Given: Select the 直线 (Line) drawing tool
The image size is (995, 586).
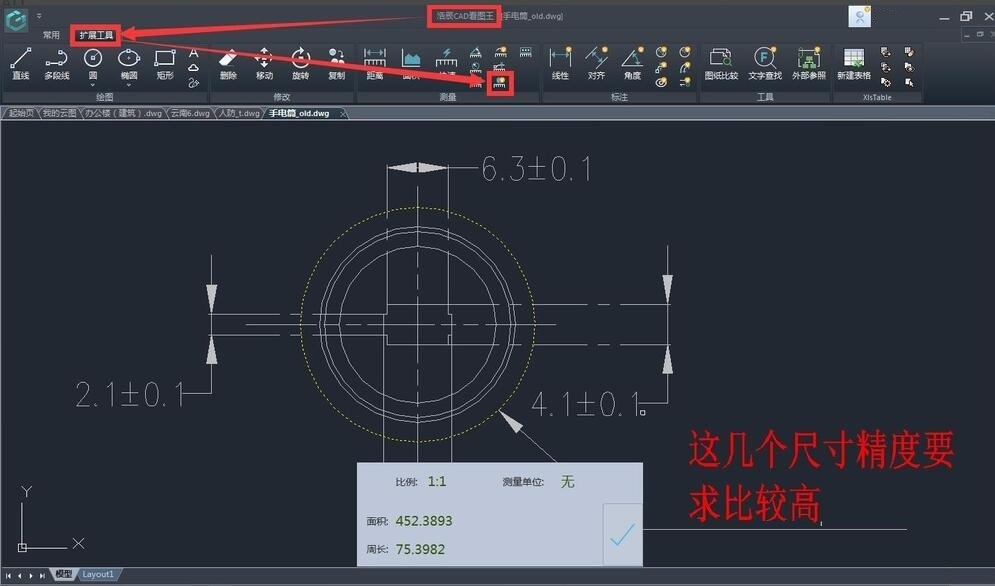Looking at the screenshot, I should click(20, 62).
